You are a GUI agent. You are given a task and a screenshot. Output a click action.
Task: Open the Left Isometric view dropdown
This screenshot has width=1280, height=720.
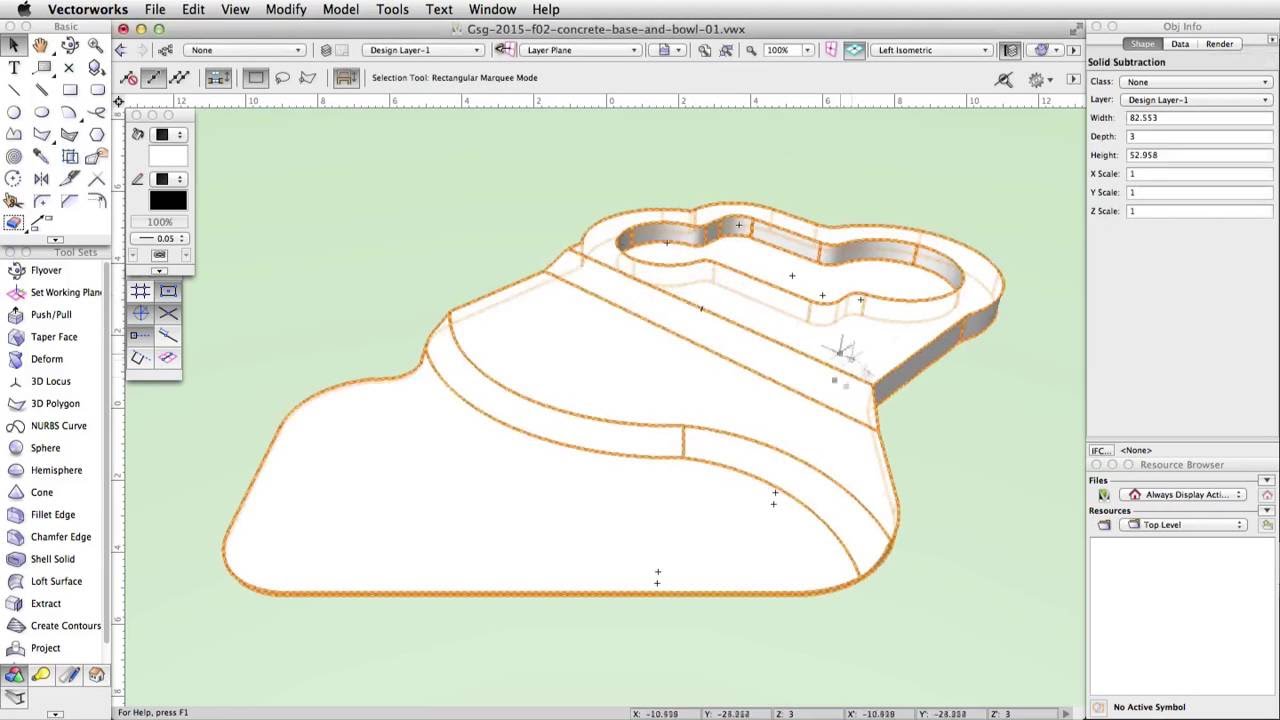(932, 50)
